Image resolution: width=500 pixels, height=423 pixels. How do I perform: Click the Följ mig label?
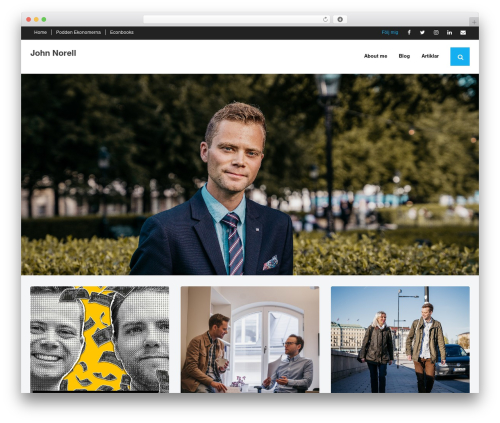[x=390, y=32]
